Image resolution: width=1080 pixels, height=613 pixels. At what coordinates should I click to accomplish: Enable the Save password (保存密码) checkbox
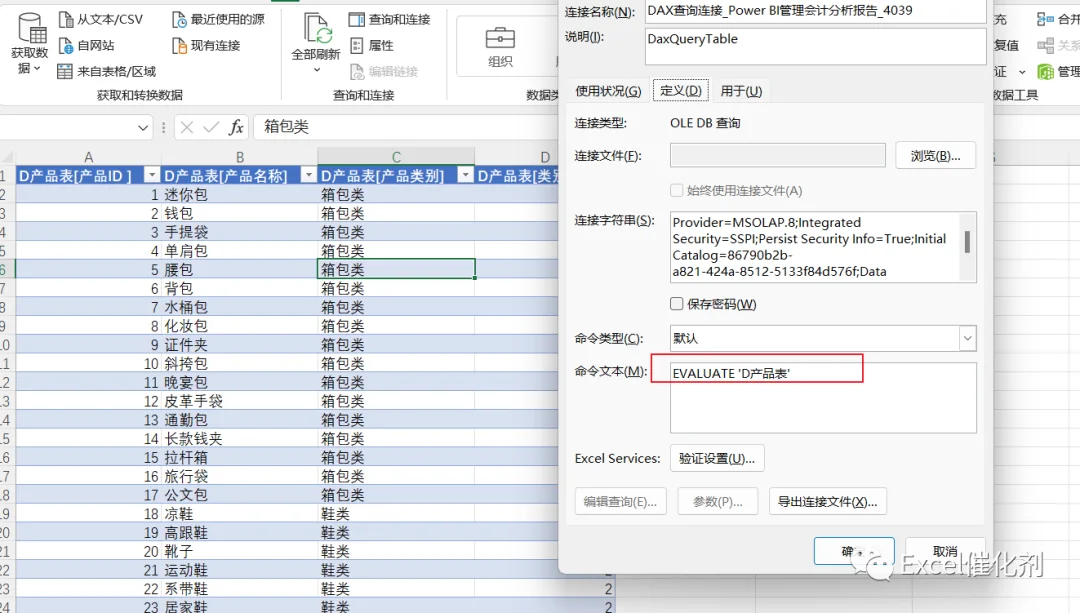click(x=677, y=304)
